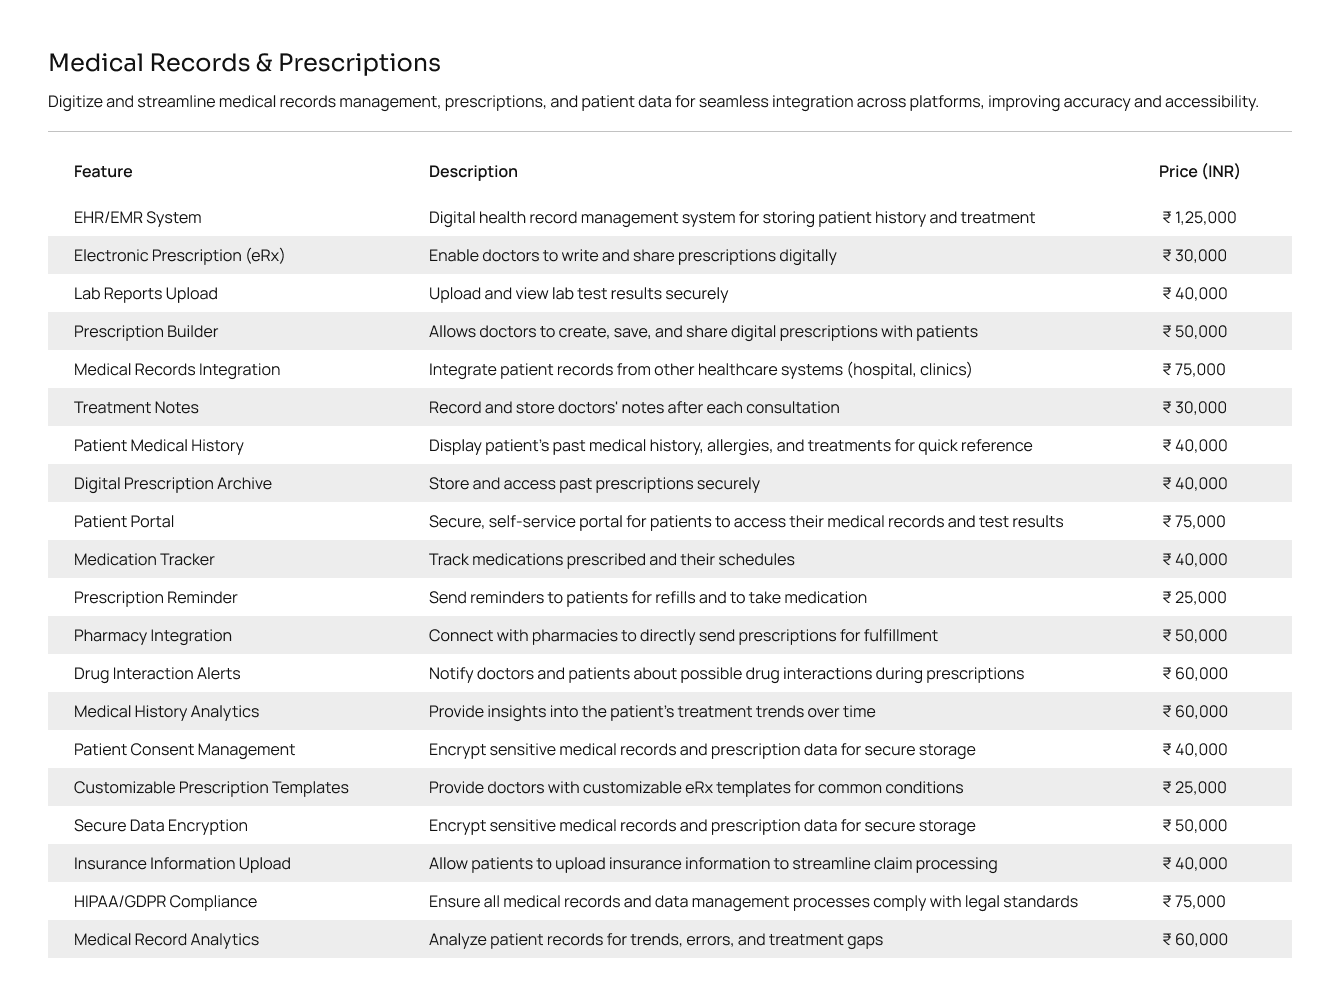The height and width of the screenshot is (1006, 1340).
Task: Select Medical Records Integration feature
Action: 177,369
